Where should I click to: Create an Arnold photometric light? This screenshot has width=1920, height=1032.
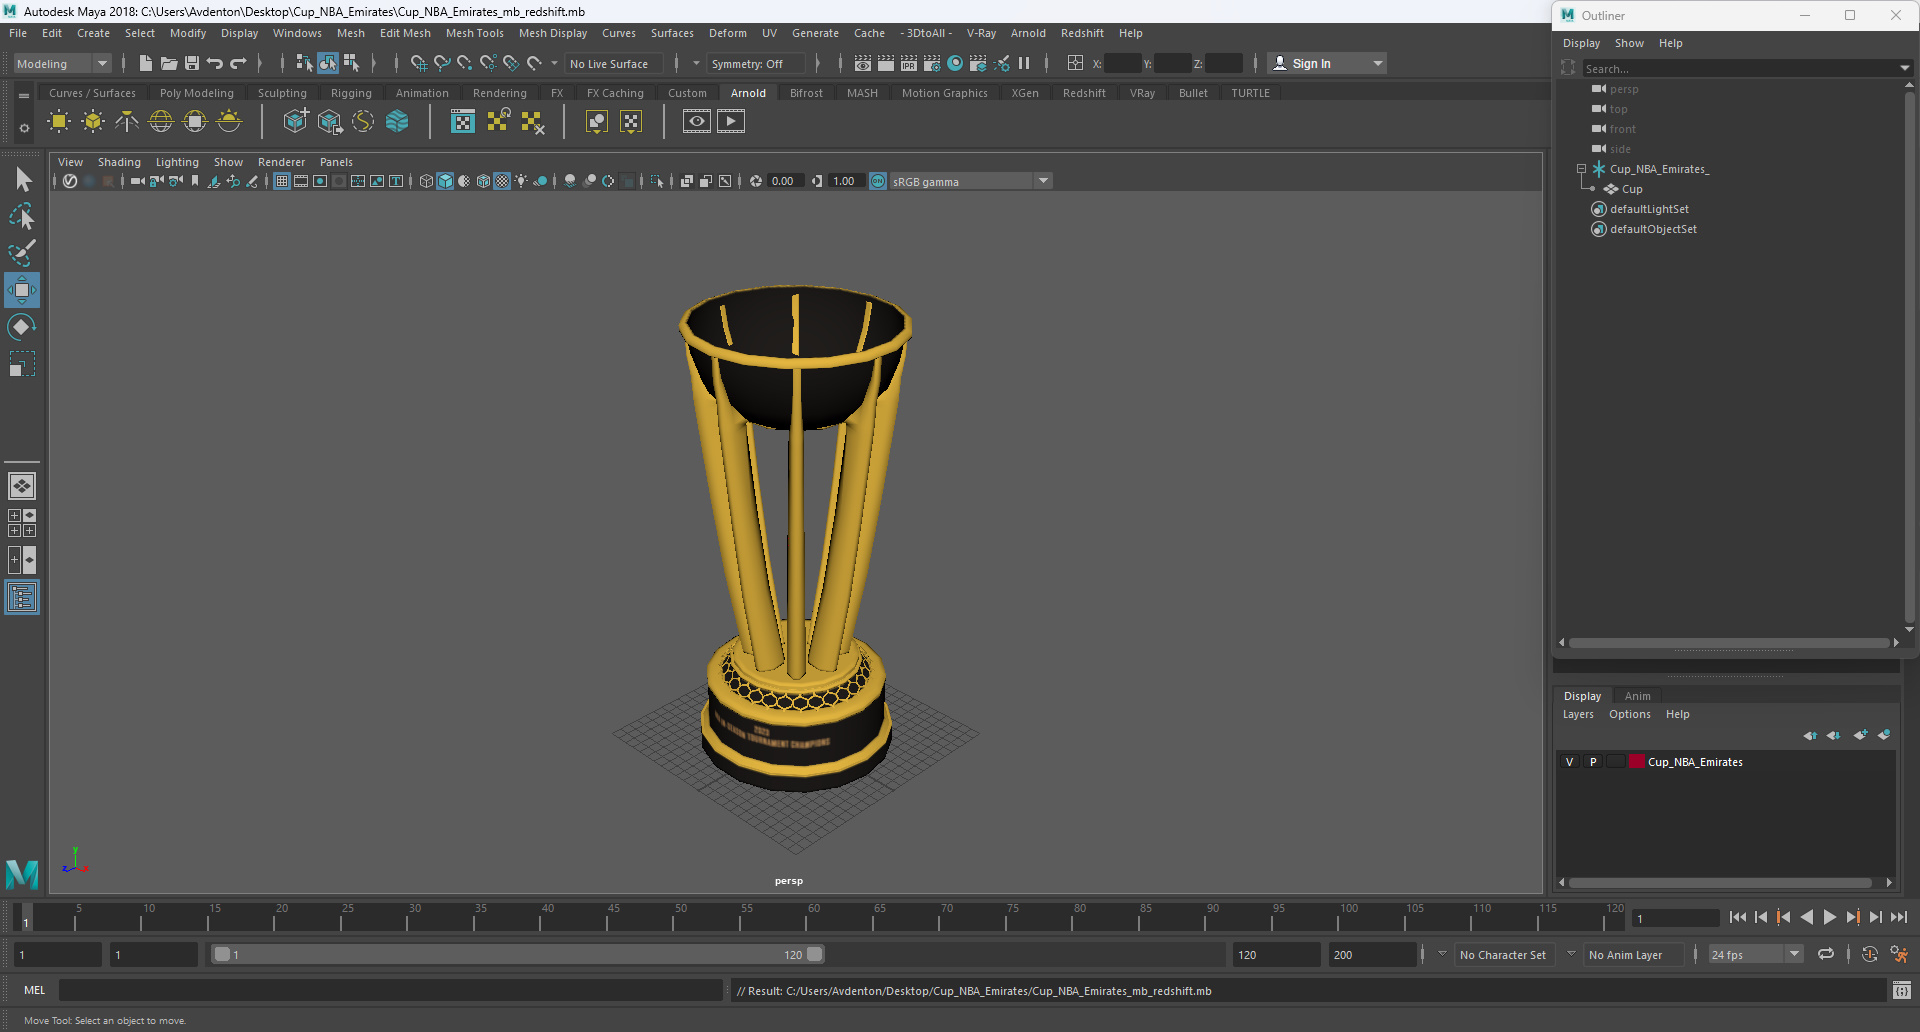click(127, 122)
